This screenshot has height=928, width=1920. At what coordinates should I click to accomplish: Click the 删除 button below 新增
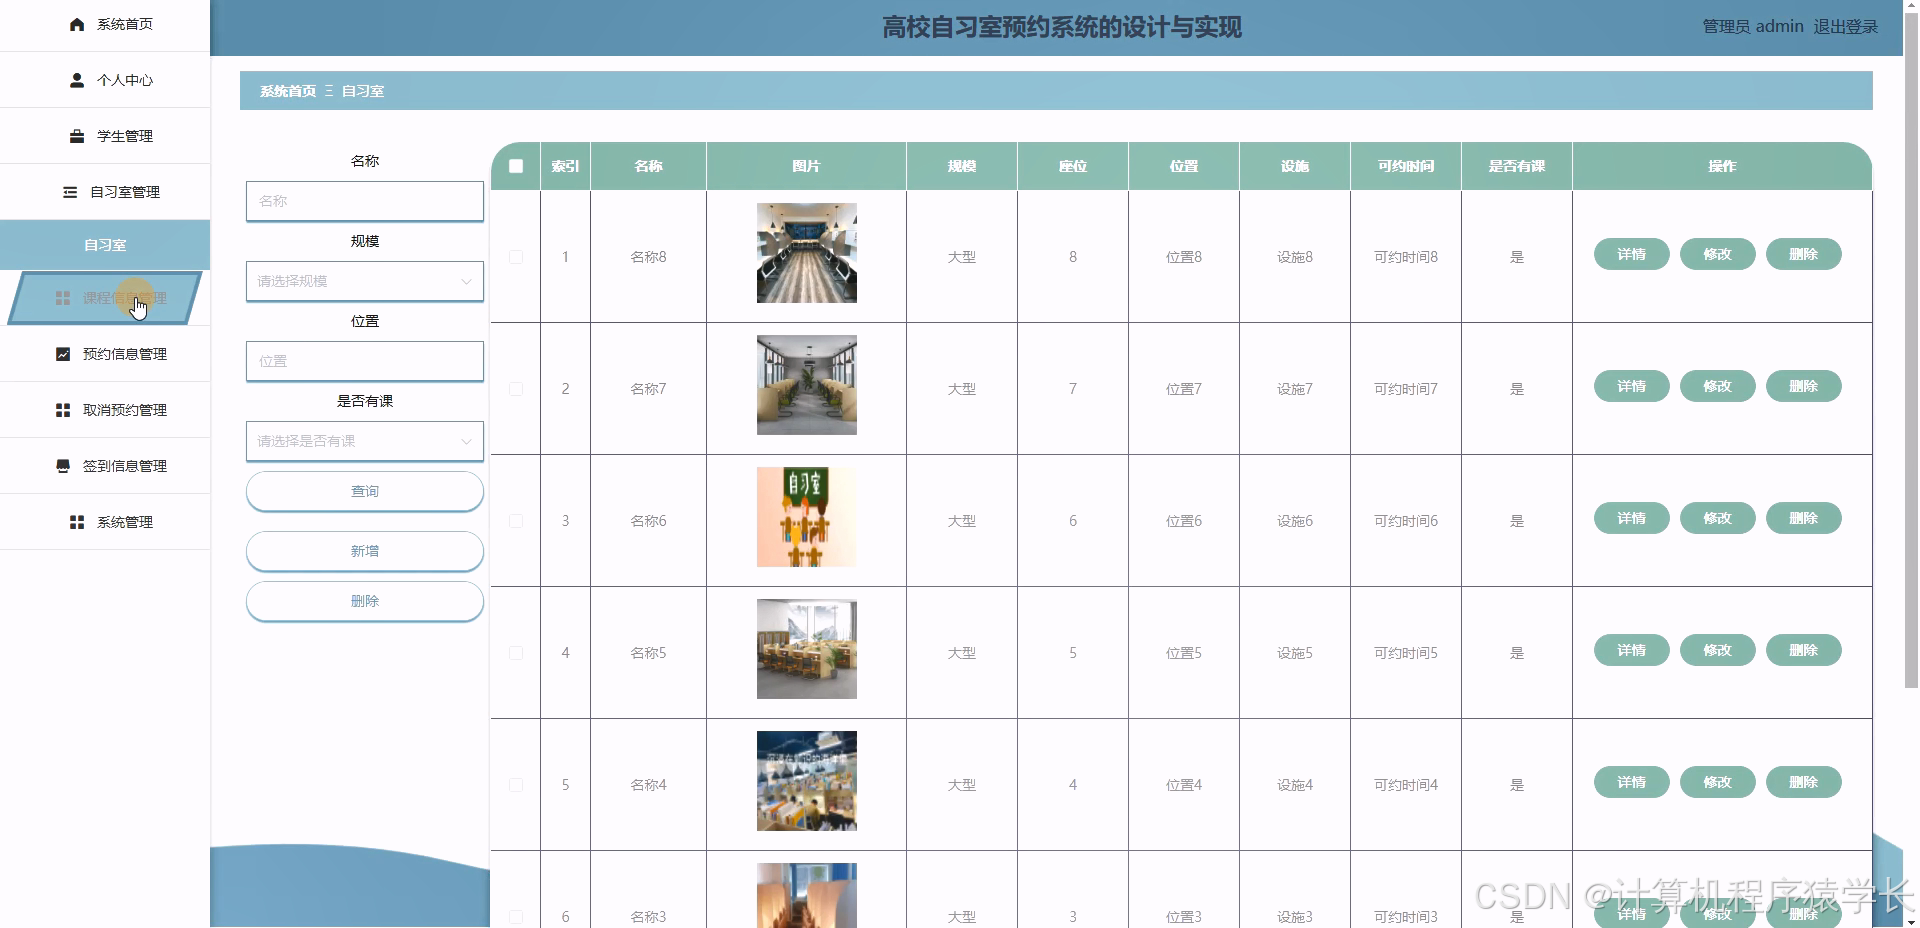click(x=365, y=601)
